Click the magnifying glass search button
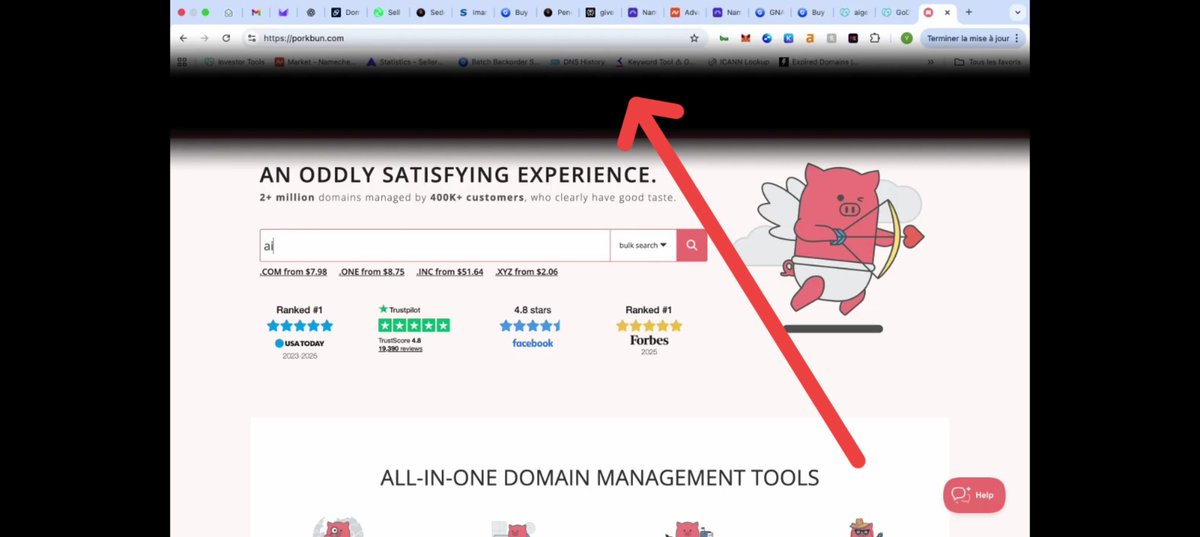 [x=691, y=245]
